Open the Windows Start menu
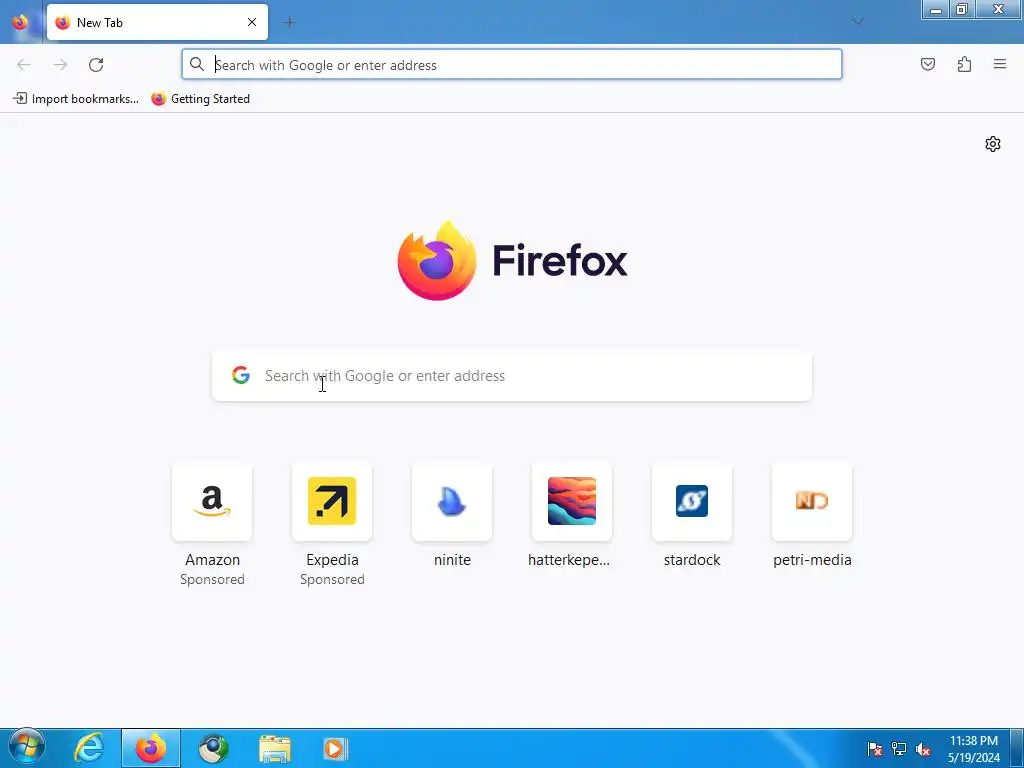1024x768 pixels. [x=27, y=748]
